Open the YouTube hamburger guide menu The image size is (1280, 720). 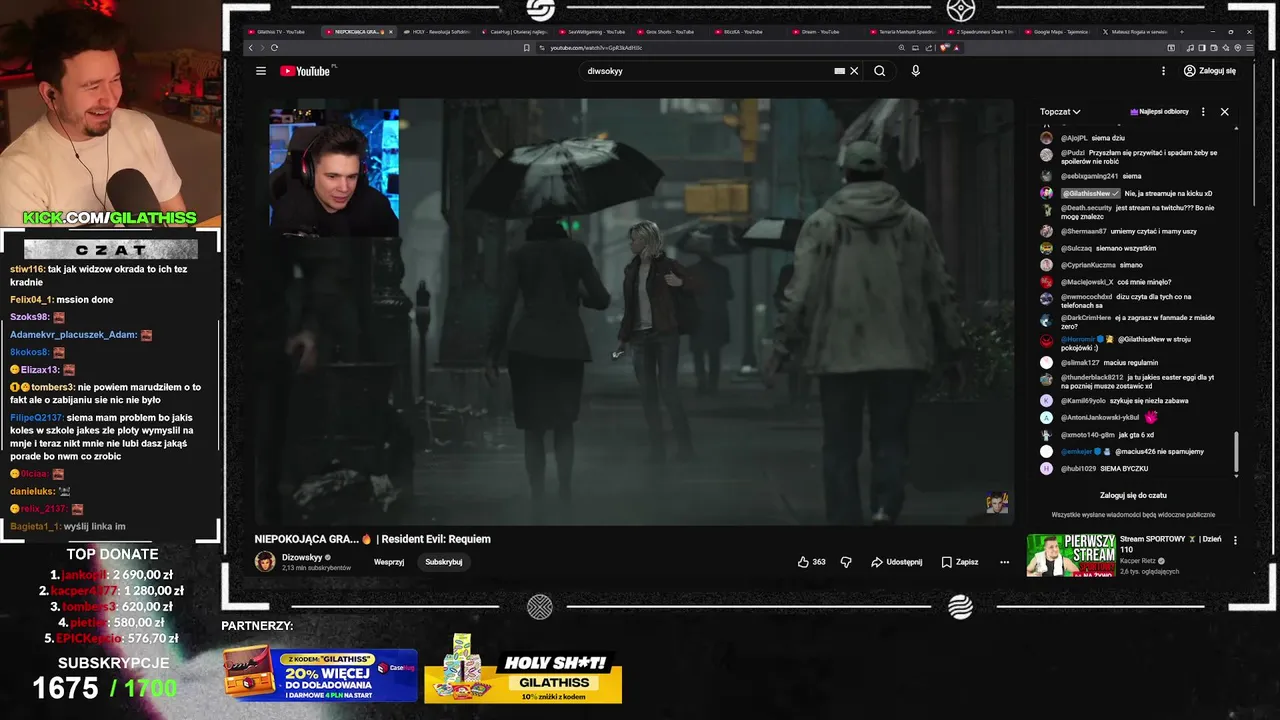pos(261,71)
